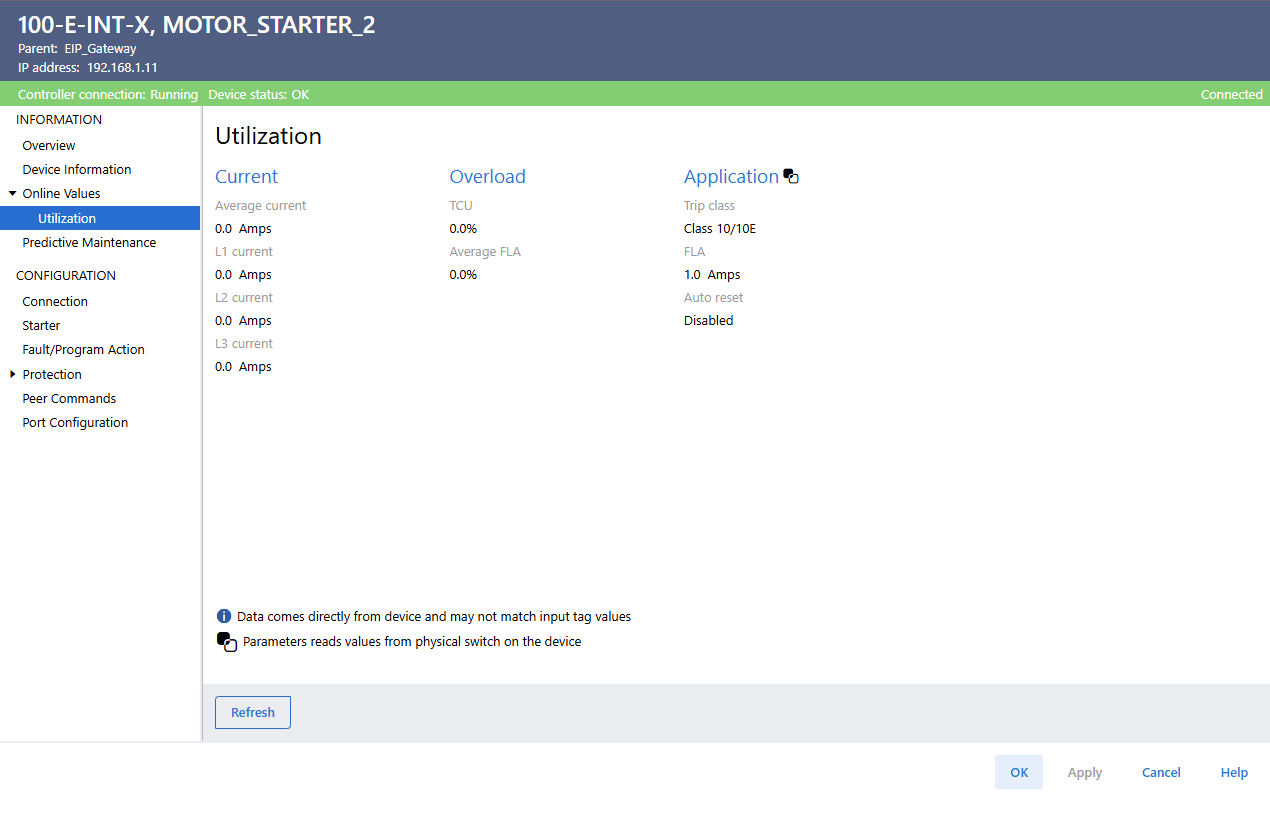
Task: Click the 1.0 Amps FLA value
Action: (712, 274)
